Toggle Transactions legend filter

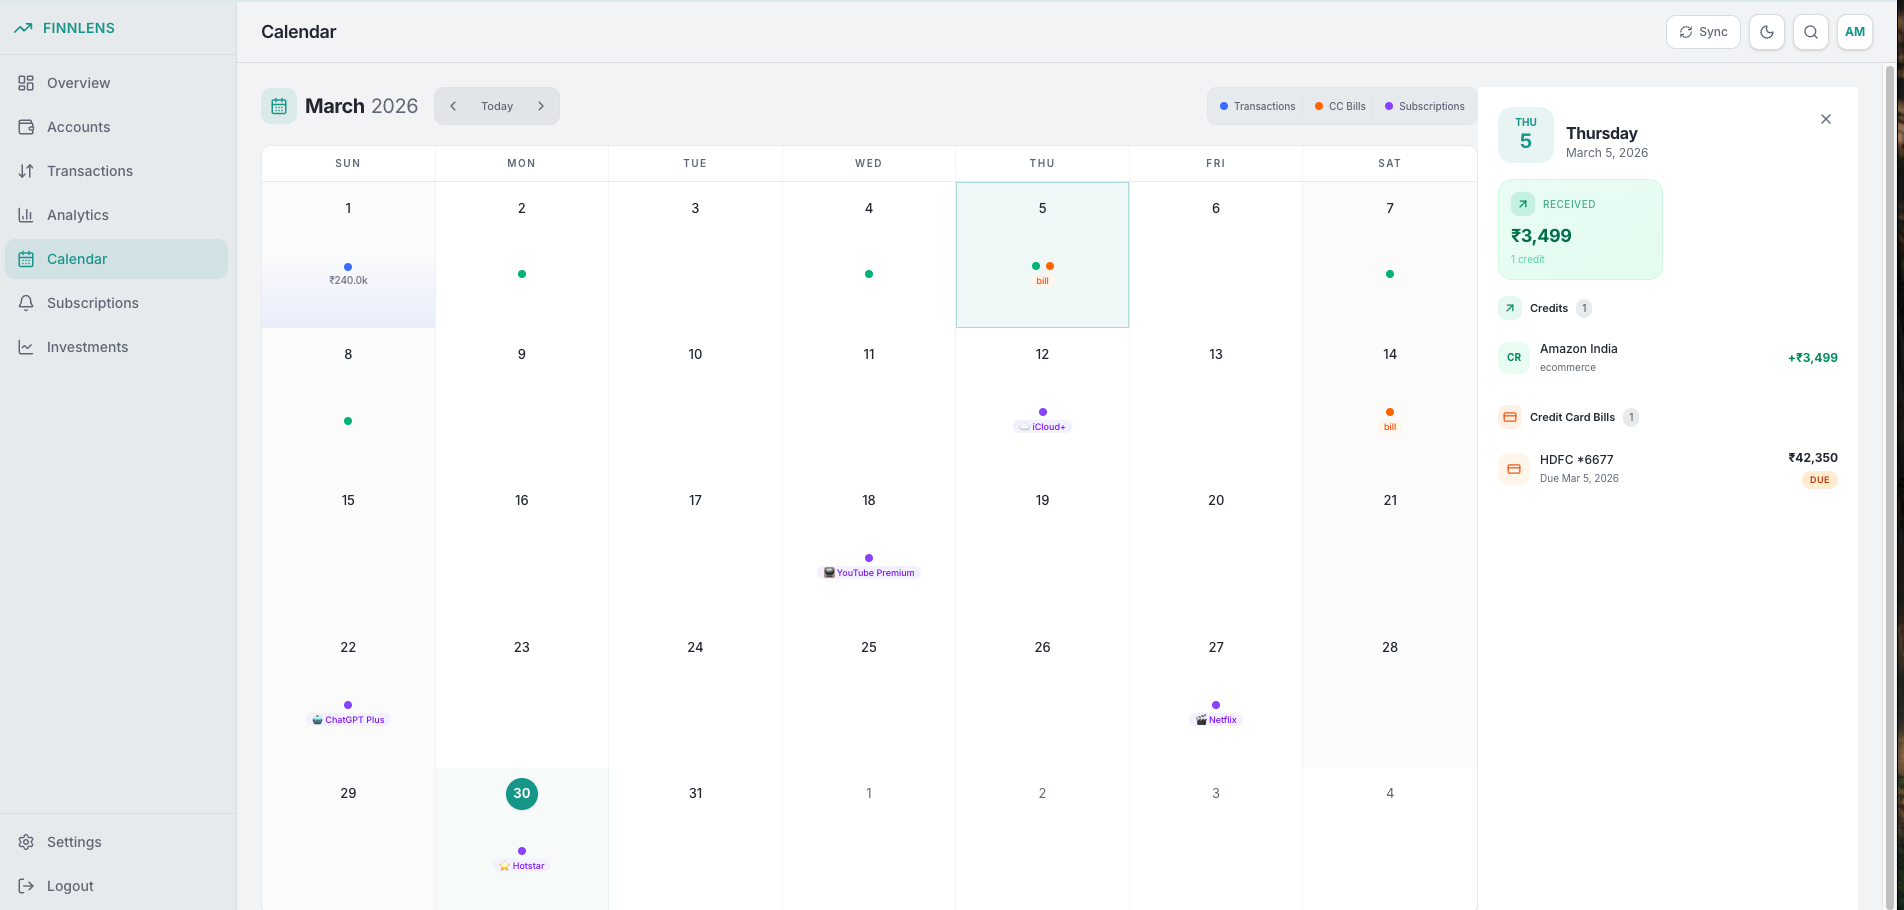(1258, 106)
